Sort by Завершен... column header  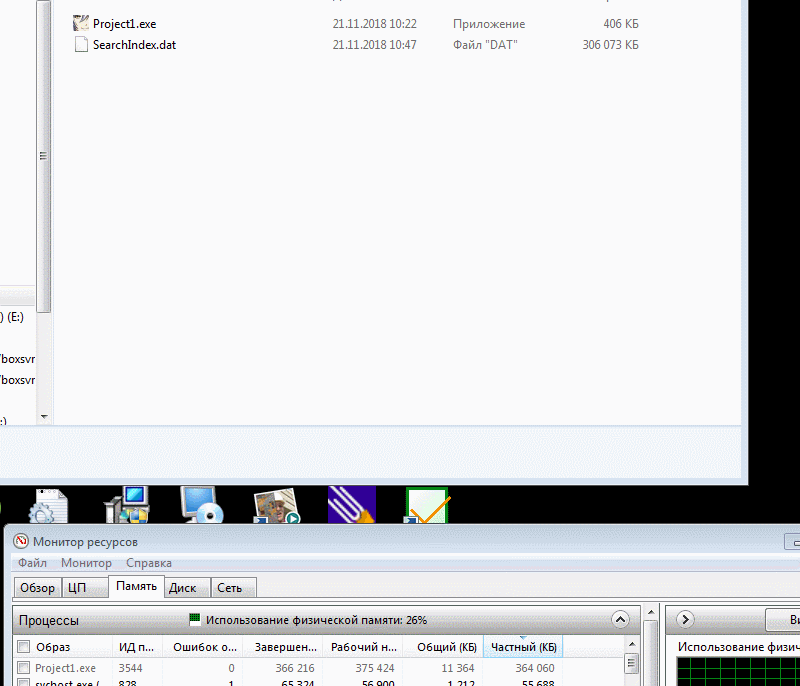(x=285, y=647)
